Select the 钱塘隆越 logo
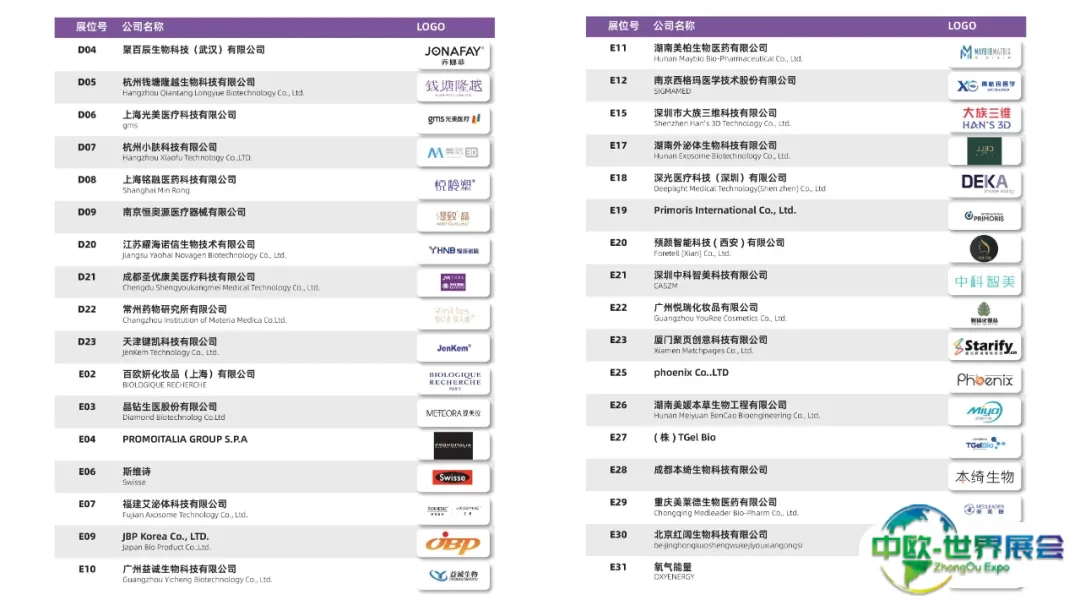Screen dimensions: 1080x600 (454, 87)
